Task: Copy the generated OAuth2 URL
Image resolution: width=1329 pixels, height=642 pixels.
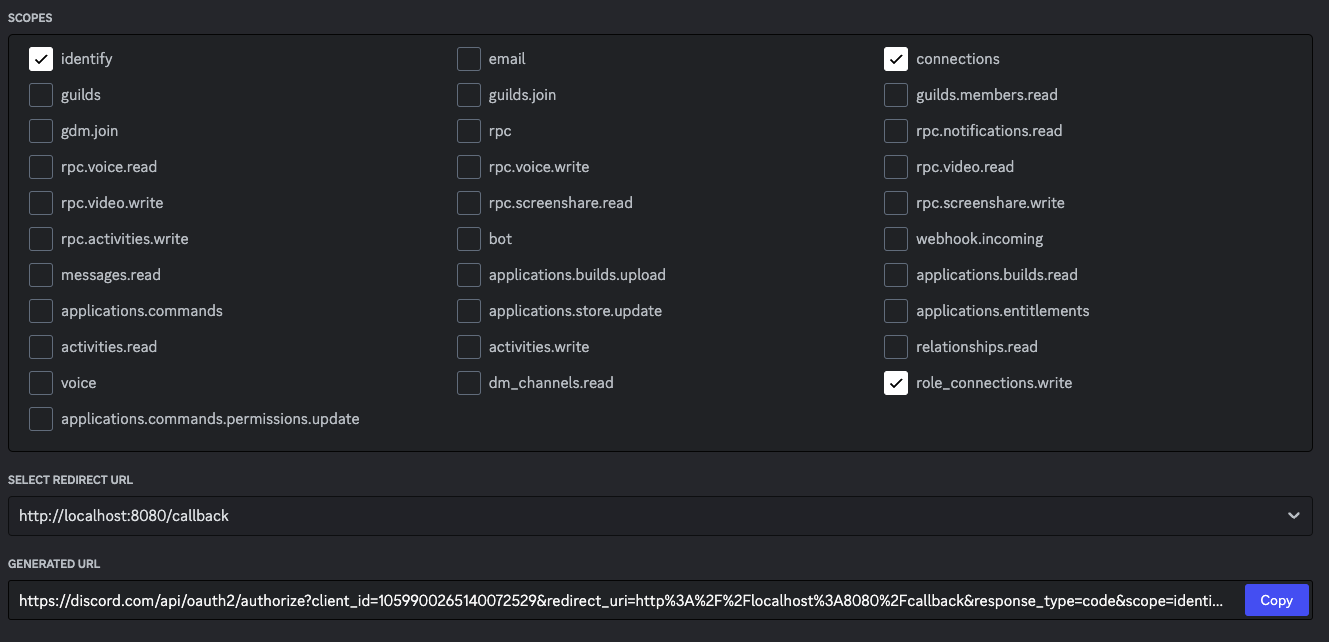Action: coord(1277,600)
